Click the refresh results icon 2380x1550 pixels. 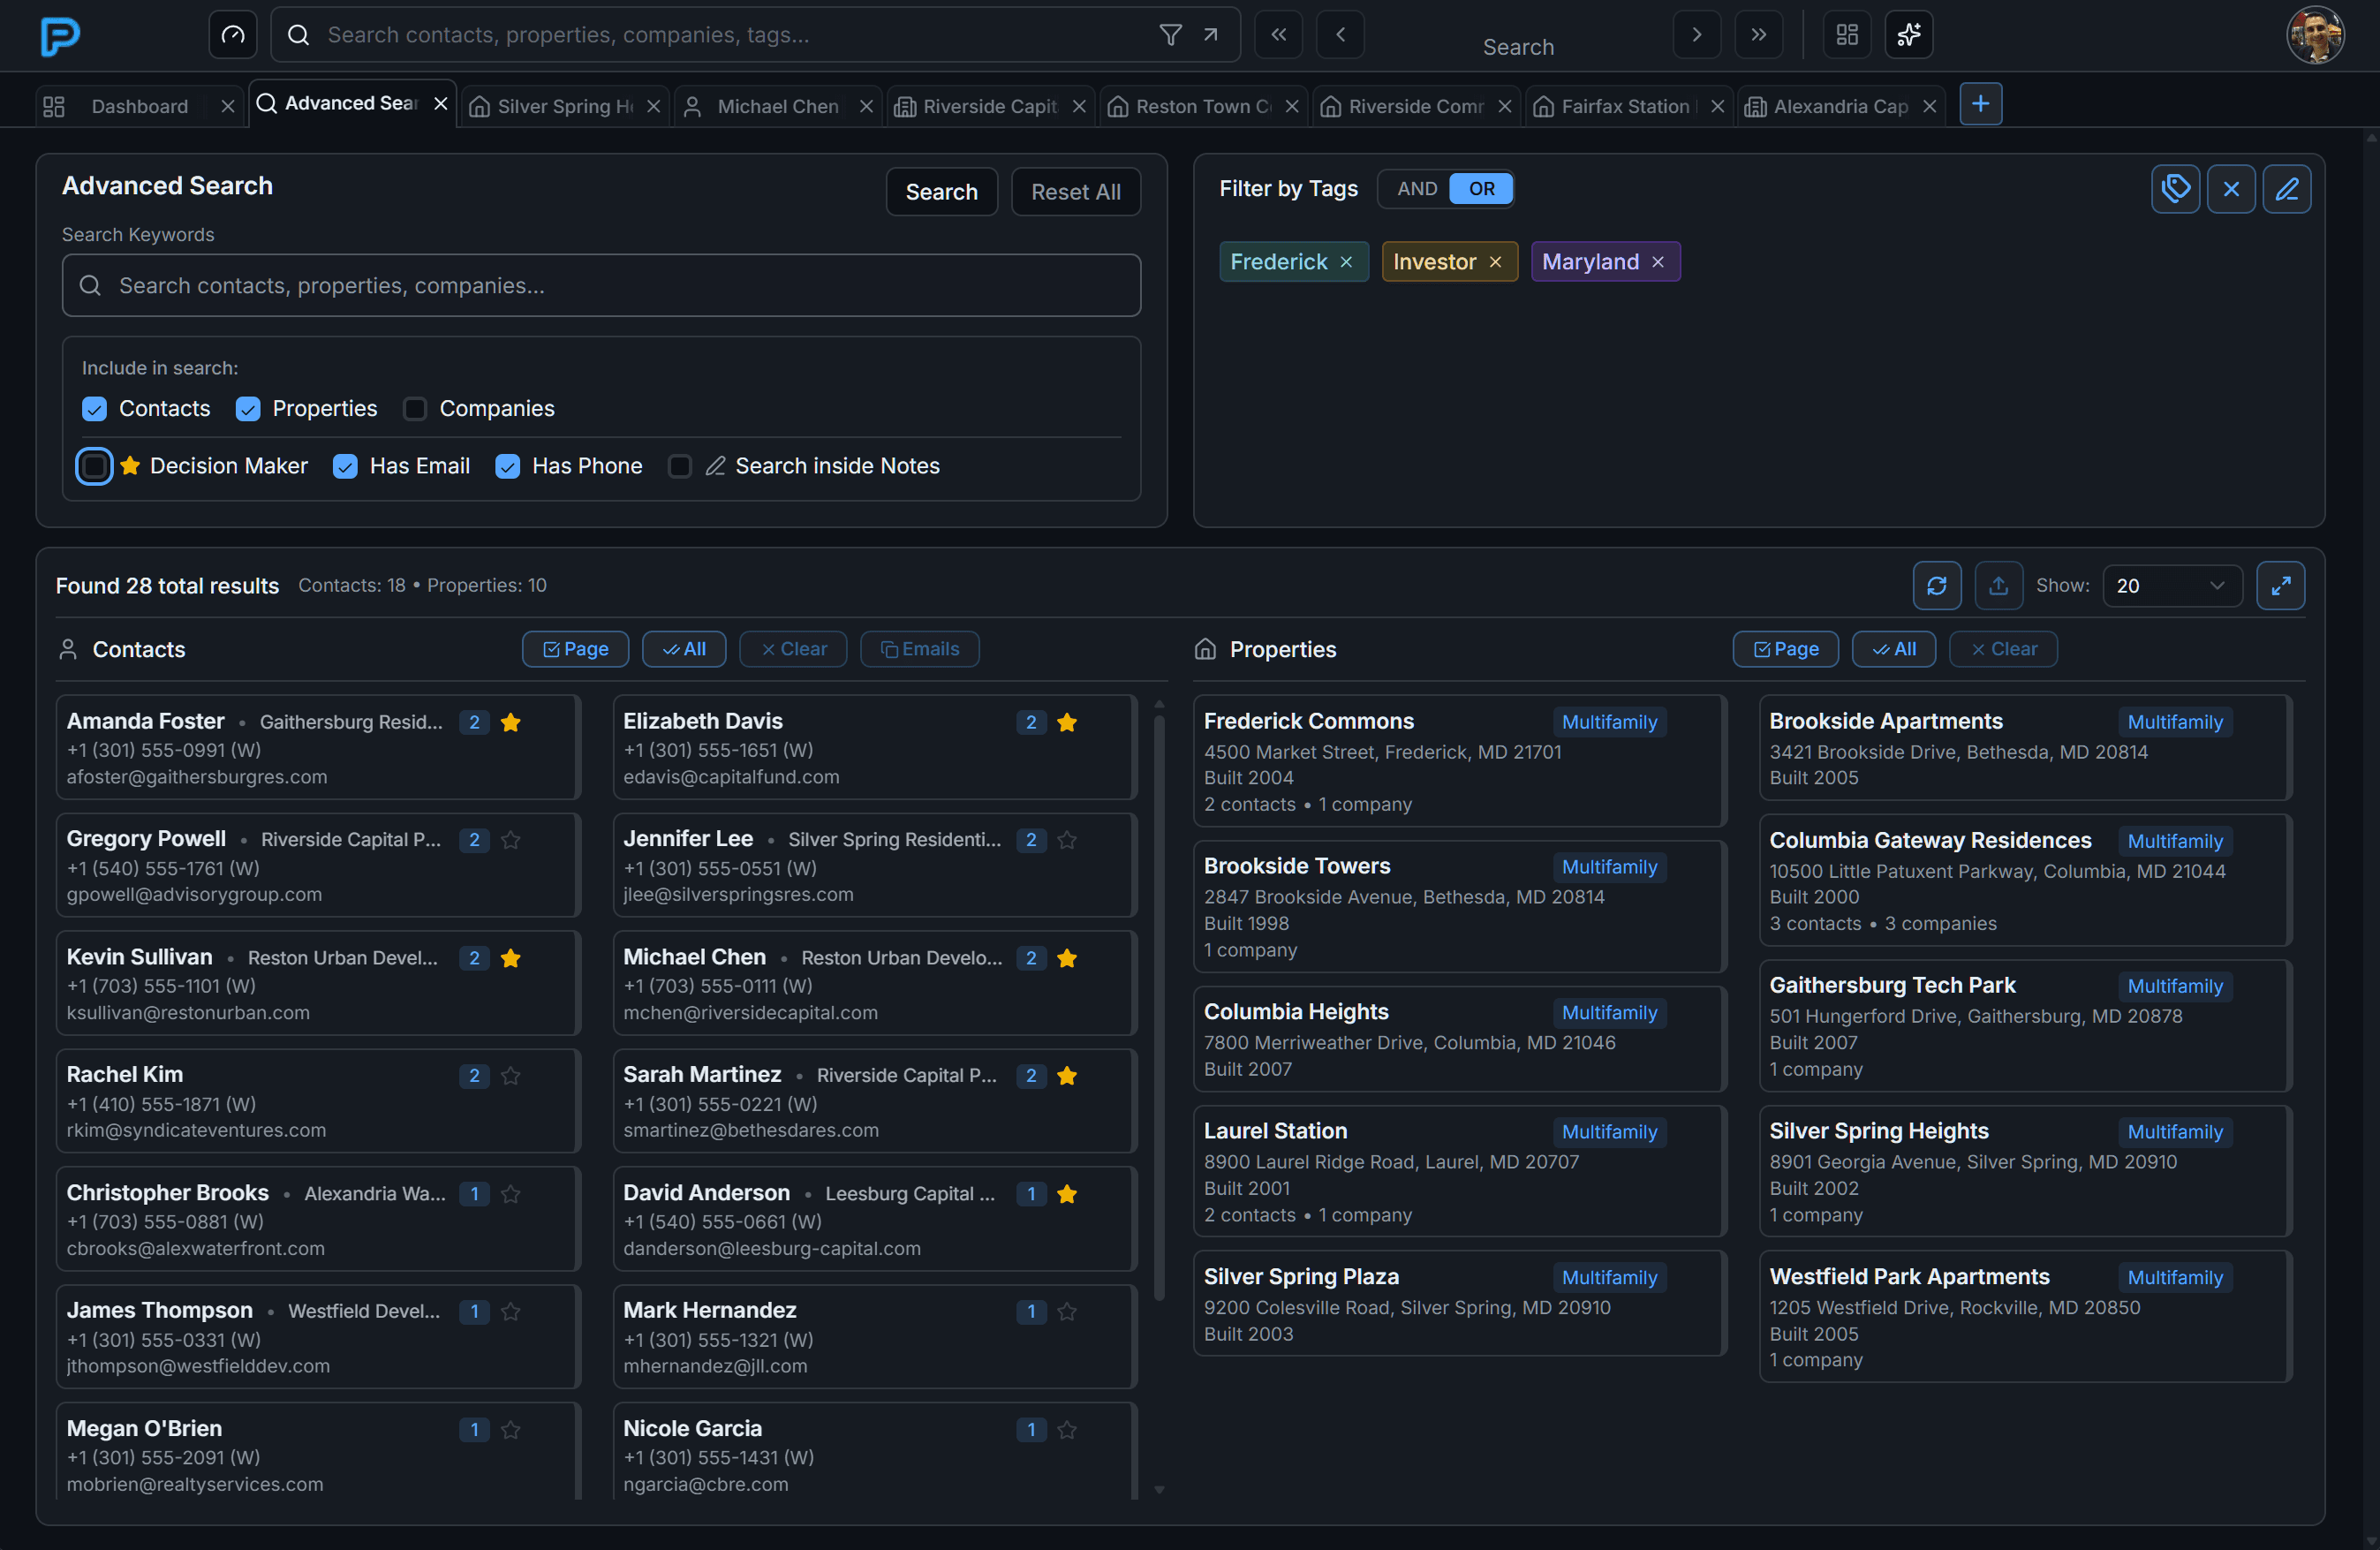(1936, 586)
